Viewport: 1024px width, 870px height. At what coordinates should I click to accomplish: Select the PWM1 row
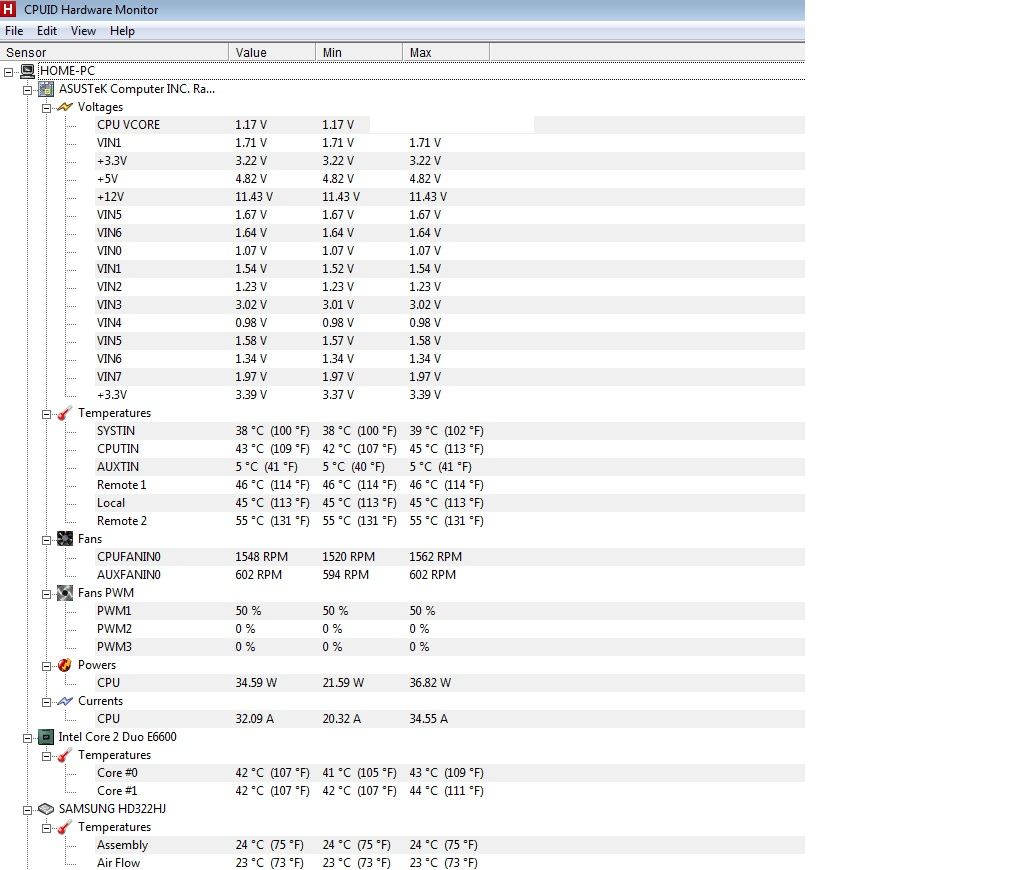coord(450,611)
